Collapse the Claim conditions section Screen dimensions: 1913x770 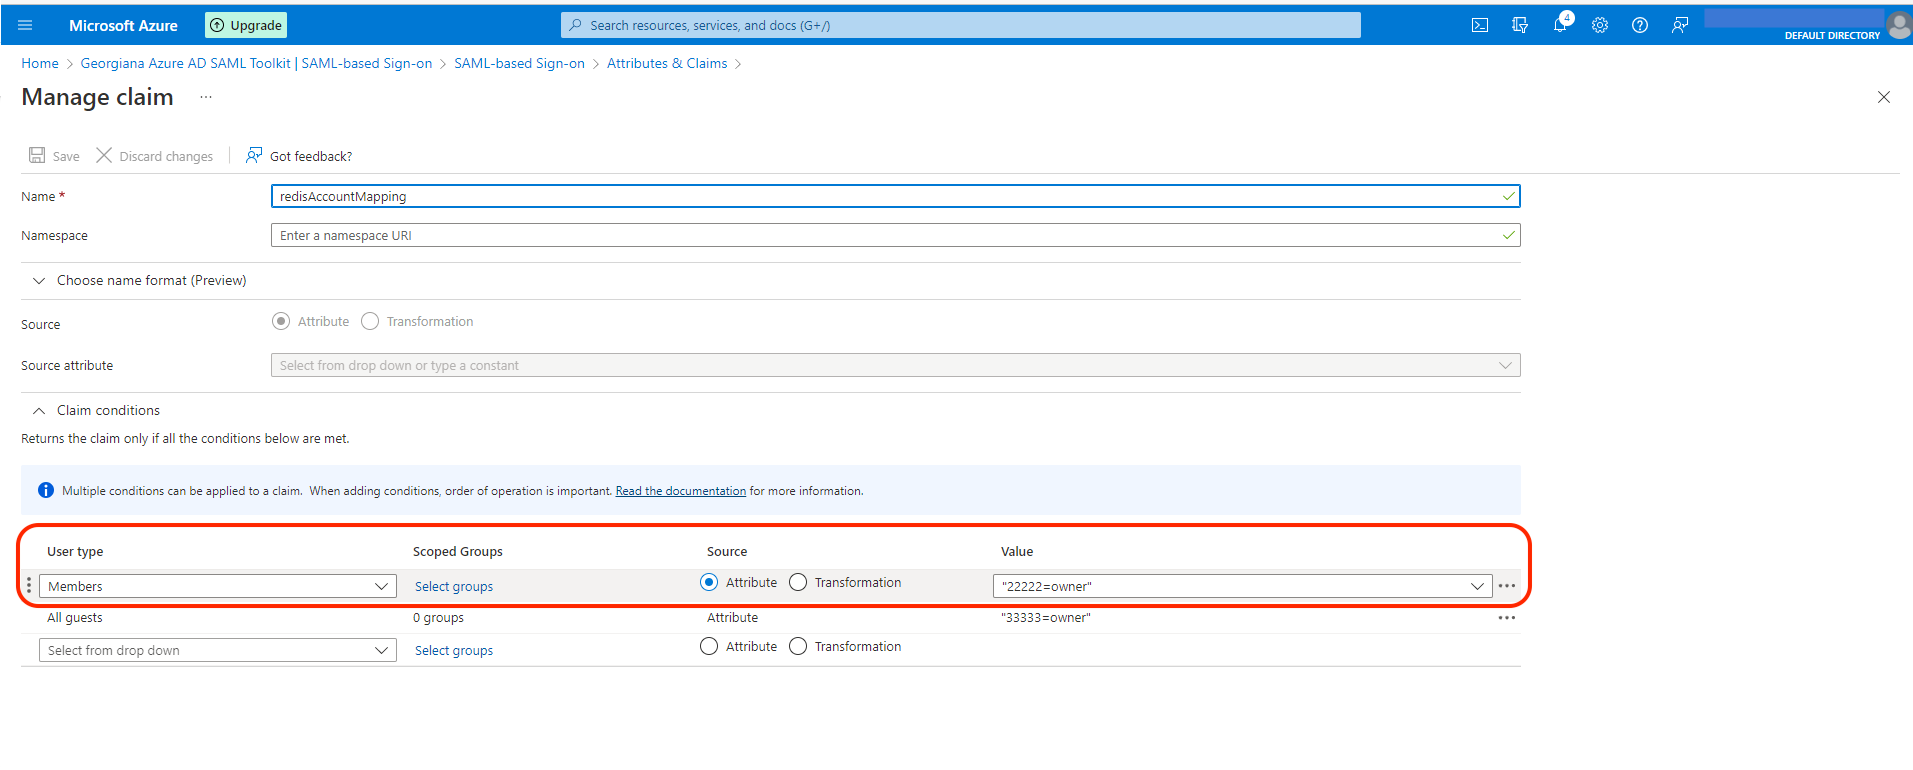click(x=39, y=410)
